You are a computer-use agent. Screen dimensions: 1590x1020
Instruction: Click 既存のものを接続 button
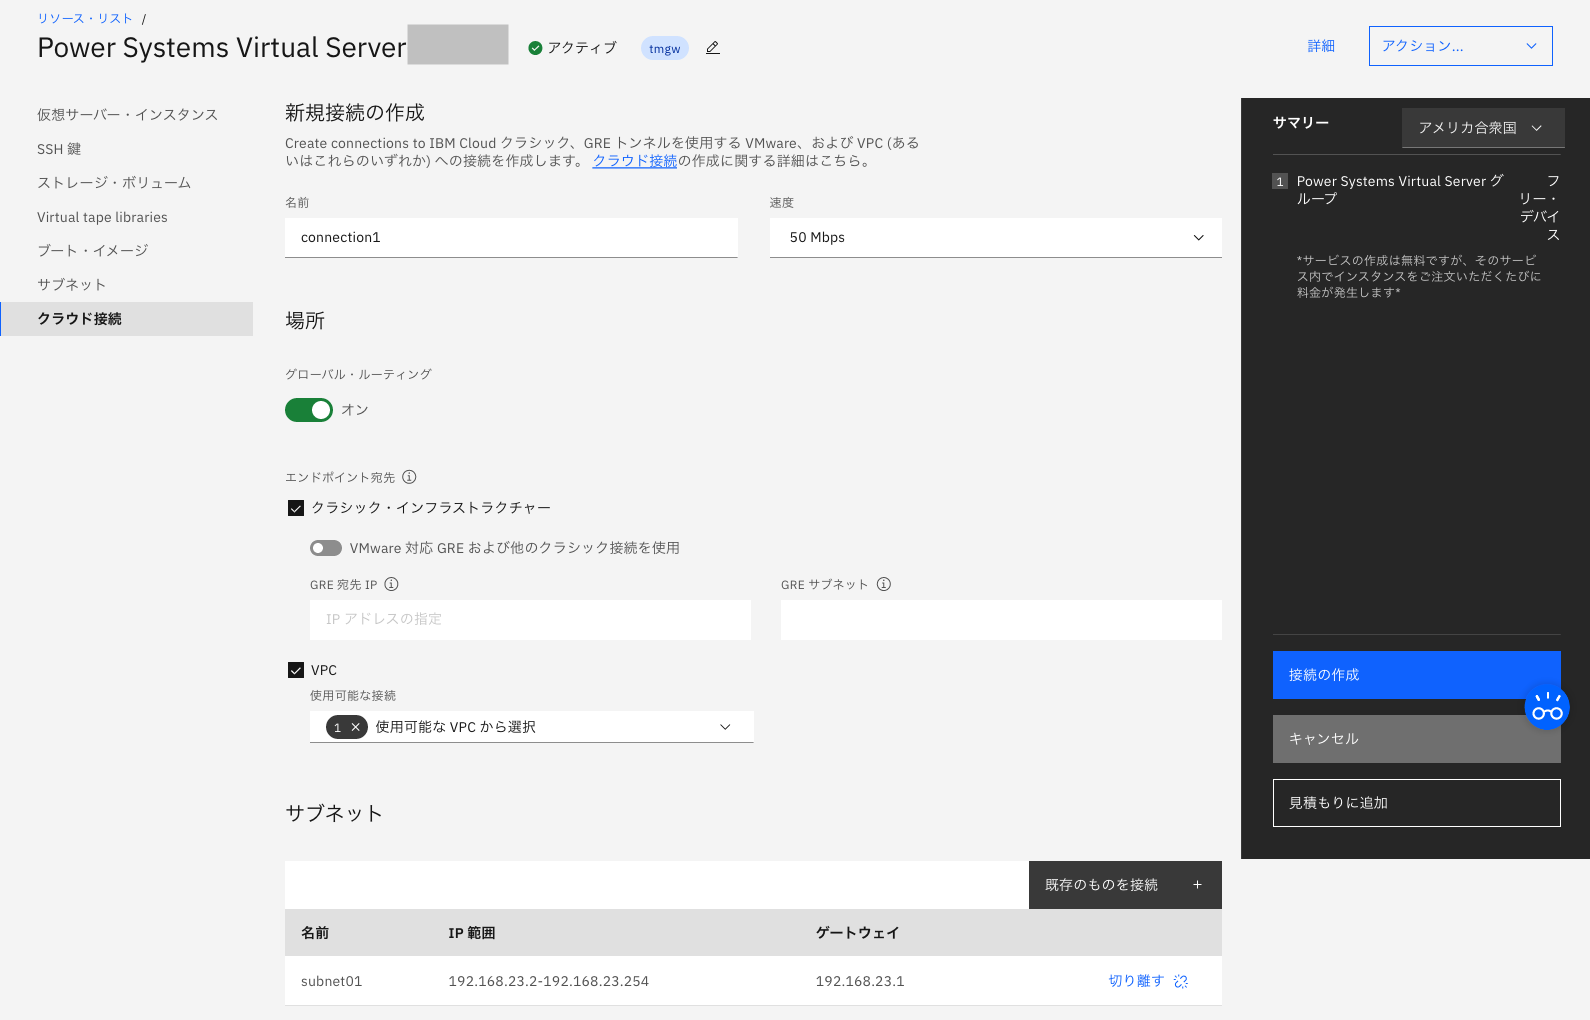click(x=1125, y=885)
